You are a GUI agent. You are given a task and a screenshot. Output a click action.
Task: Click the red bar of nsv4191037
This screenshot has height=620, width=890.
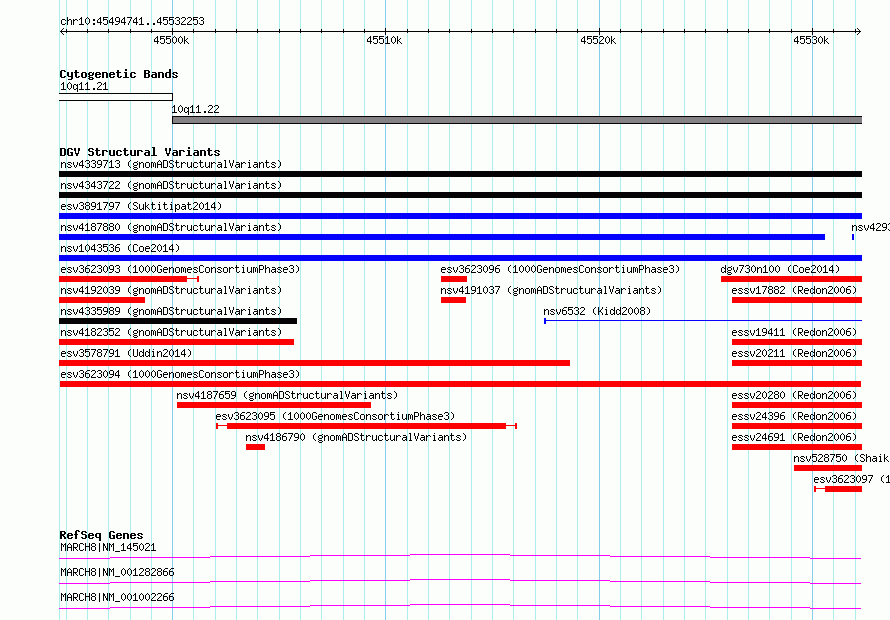(x=453, y=300)
